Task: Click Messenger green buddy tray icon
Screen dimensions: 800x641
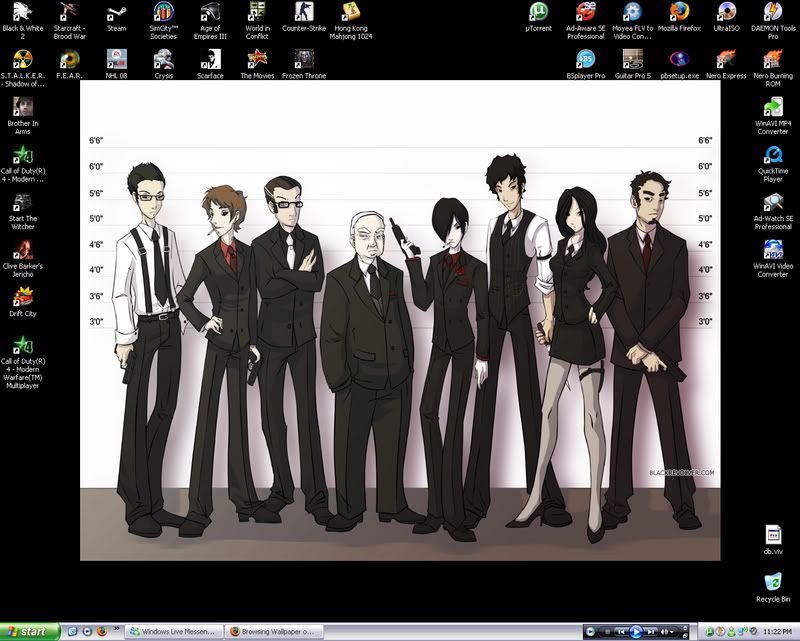Action: point(731,632)
